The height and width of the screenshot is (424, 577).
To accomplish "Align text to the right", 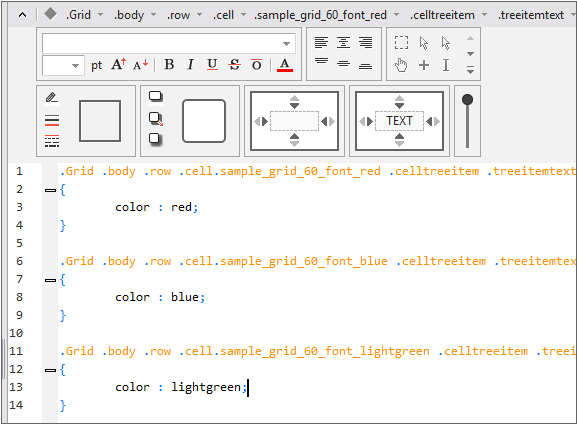I will coord(365,42).
